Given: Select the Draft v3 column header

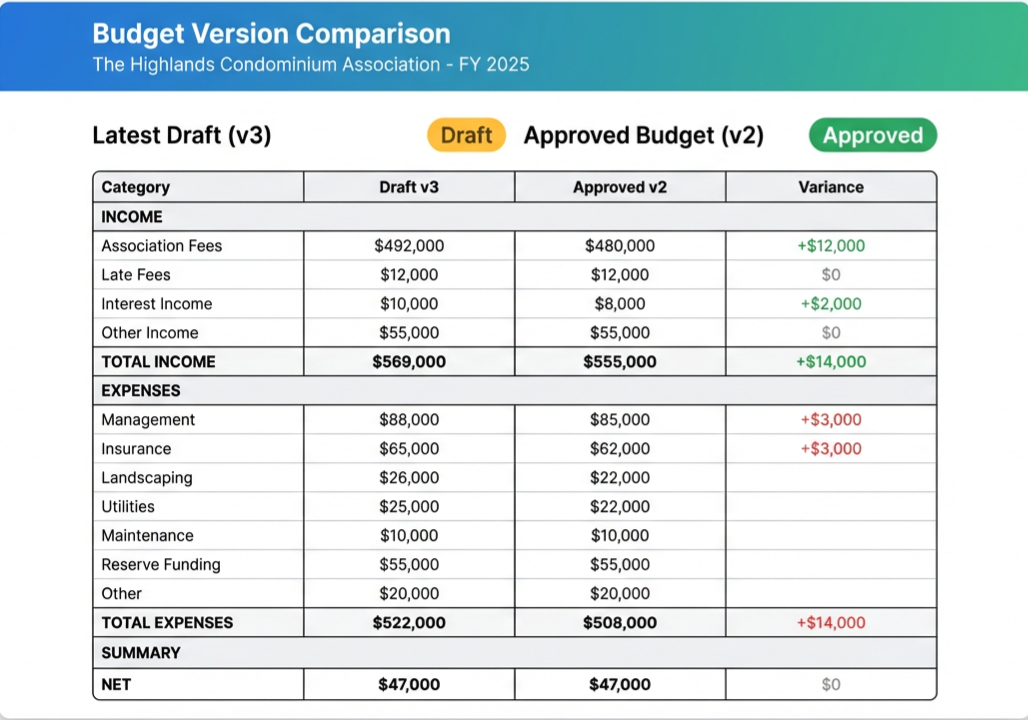Looking at the screenshot, I should pyautogui.click(x=408, y=187).
